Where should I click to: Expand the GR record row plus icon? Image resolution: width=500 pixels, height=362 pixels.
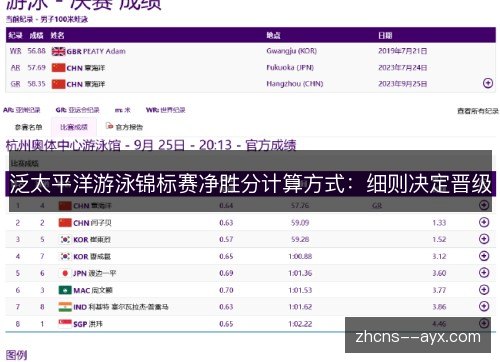[x=488, y=83]
